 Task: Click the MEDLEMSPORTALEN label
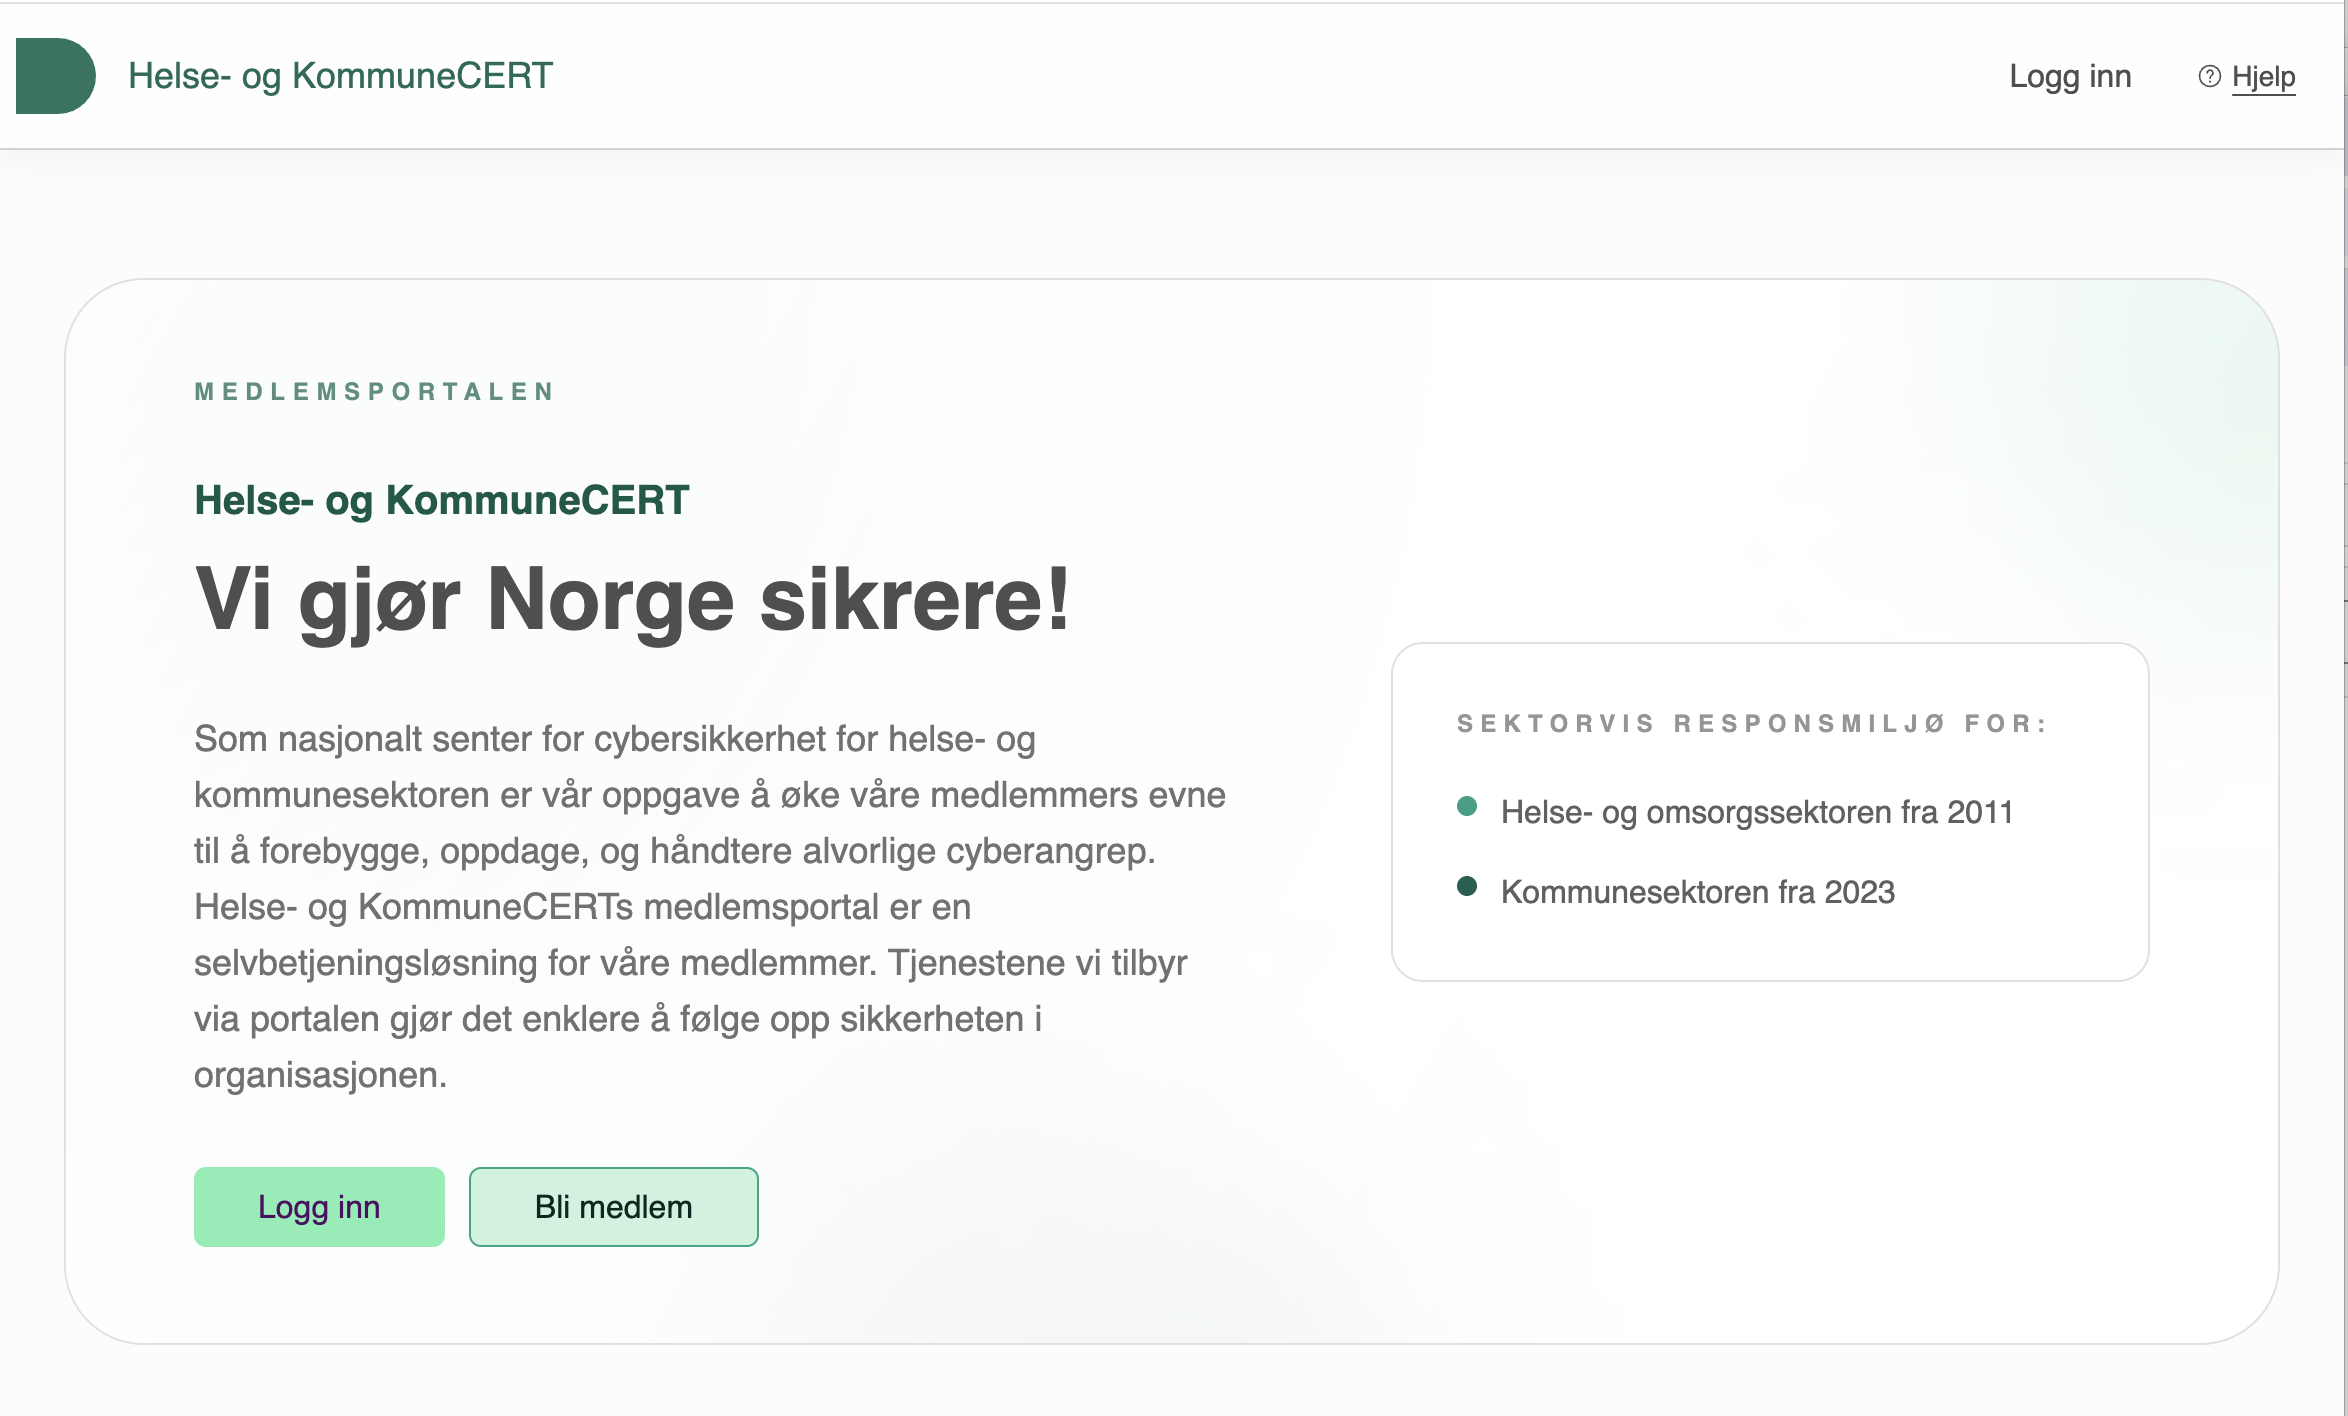(x=375, y=392)
